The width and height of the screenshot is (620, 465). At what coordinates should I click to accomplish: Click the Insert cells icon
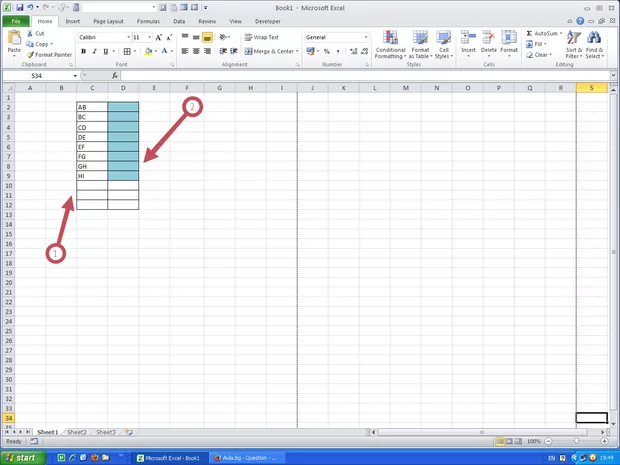[x=468, y=38]
